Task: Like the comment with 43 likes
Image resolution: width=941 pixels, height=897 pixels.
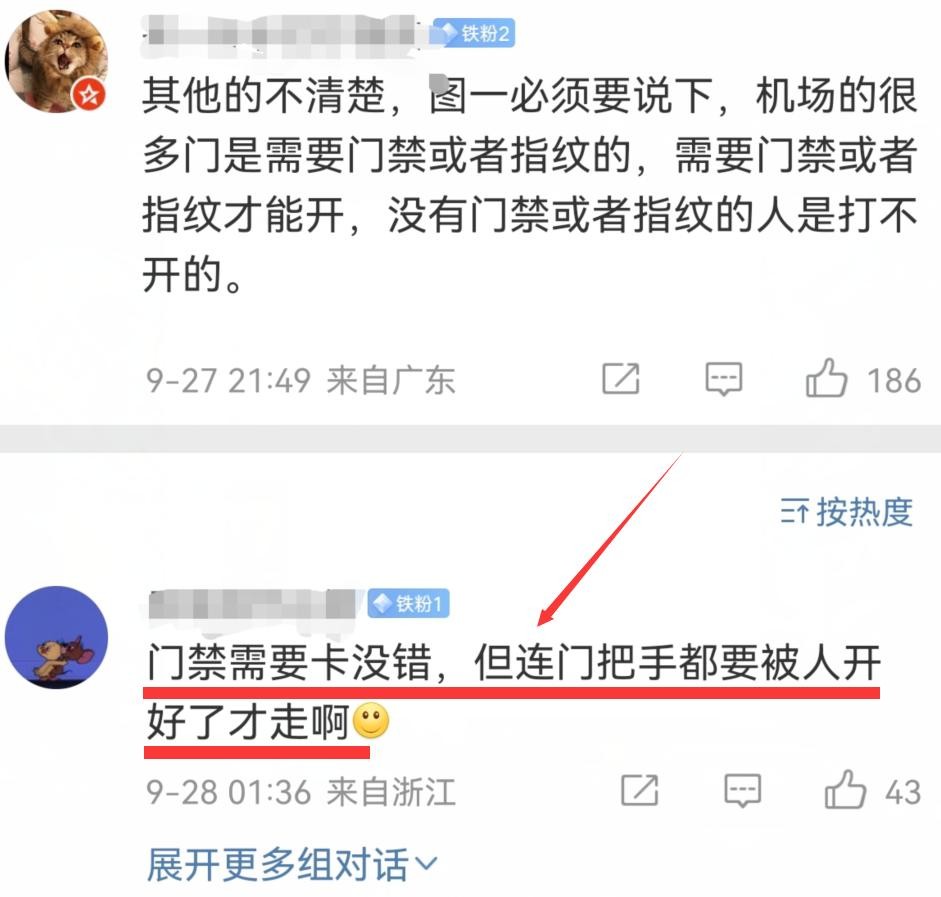Action: pos(845,790)
